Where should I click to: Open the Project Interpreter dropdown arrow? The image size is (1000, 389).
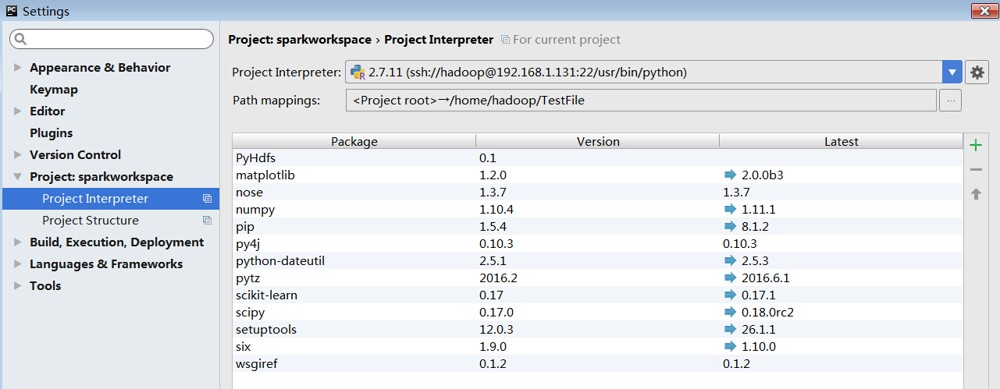coord(952,73)
